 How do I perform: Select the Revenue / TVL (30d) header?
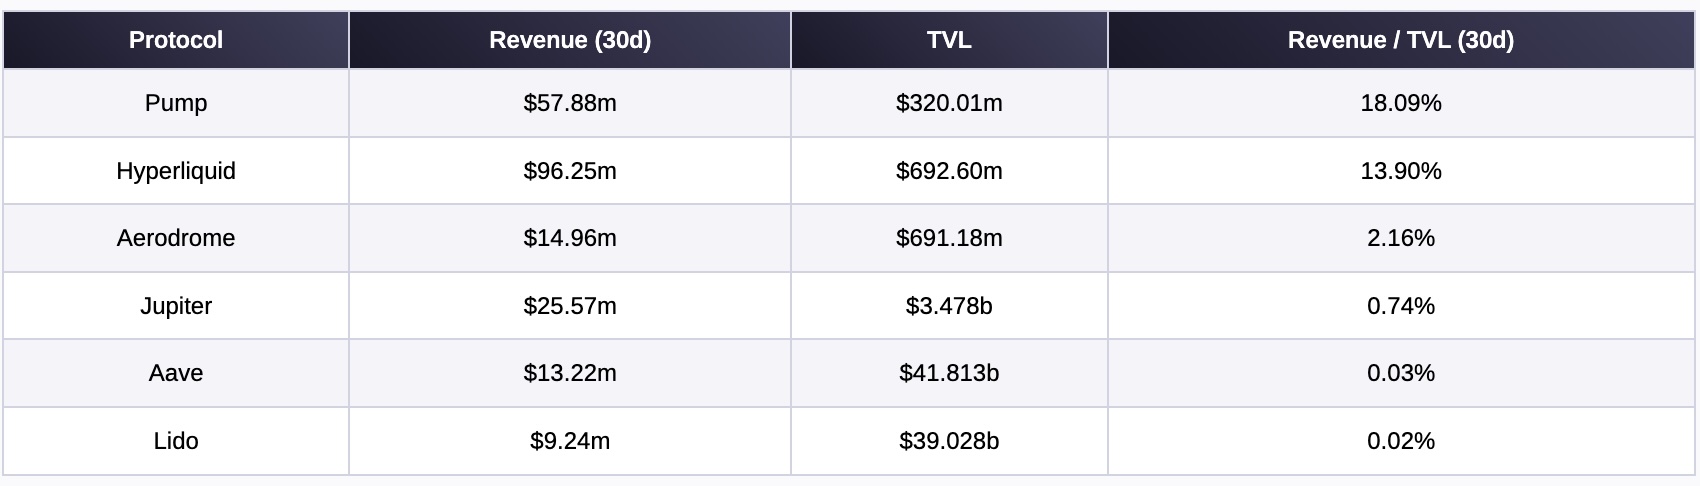click(1400, 40)
